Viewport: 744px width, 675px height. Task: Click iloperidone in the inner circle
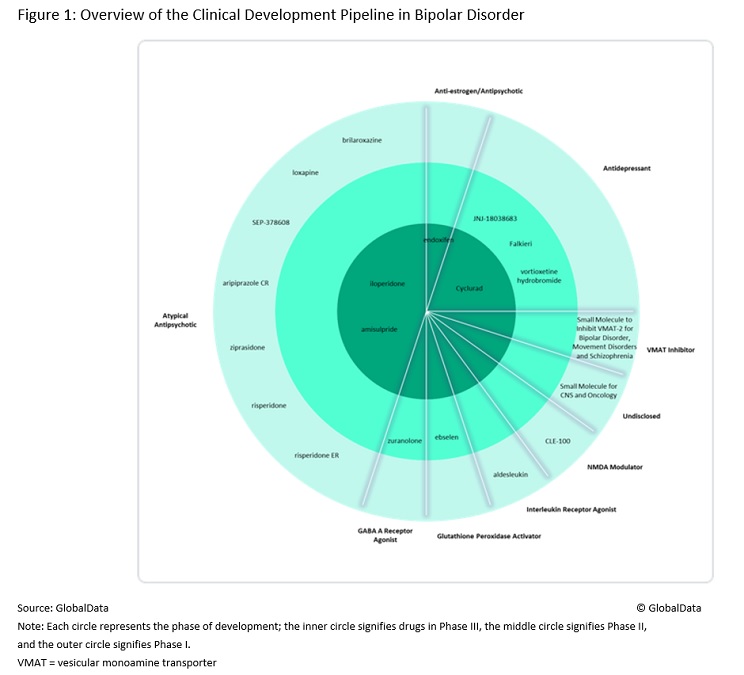tap(386, 284)
